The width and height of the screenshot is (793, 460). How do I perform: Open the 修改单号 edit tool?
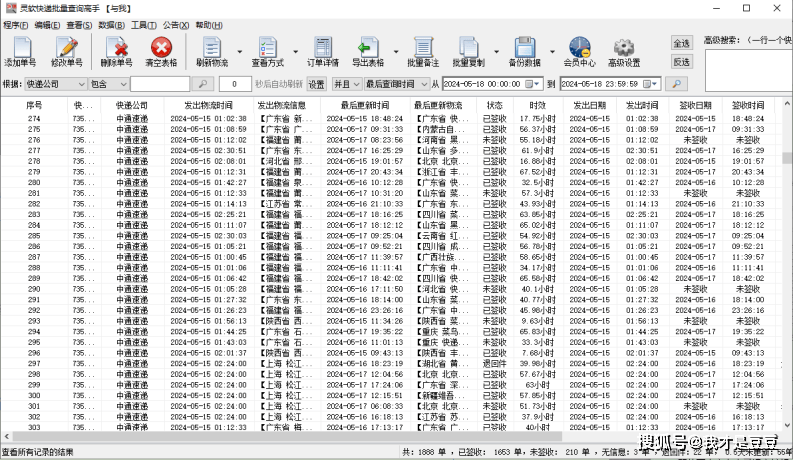tap(67, 48)
